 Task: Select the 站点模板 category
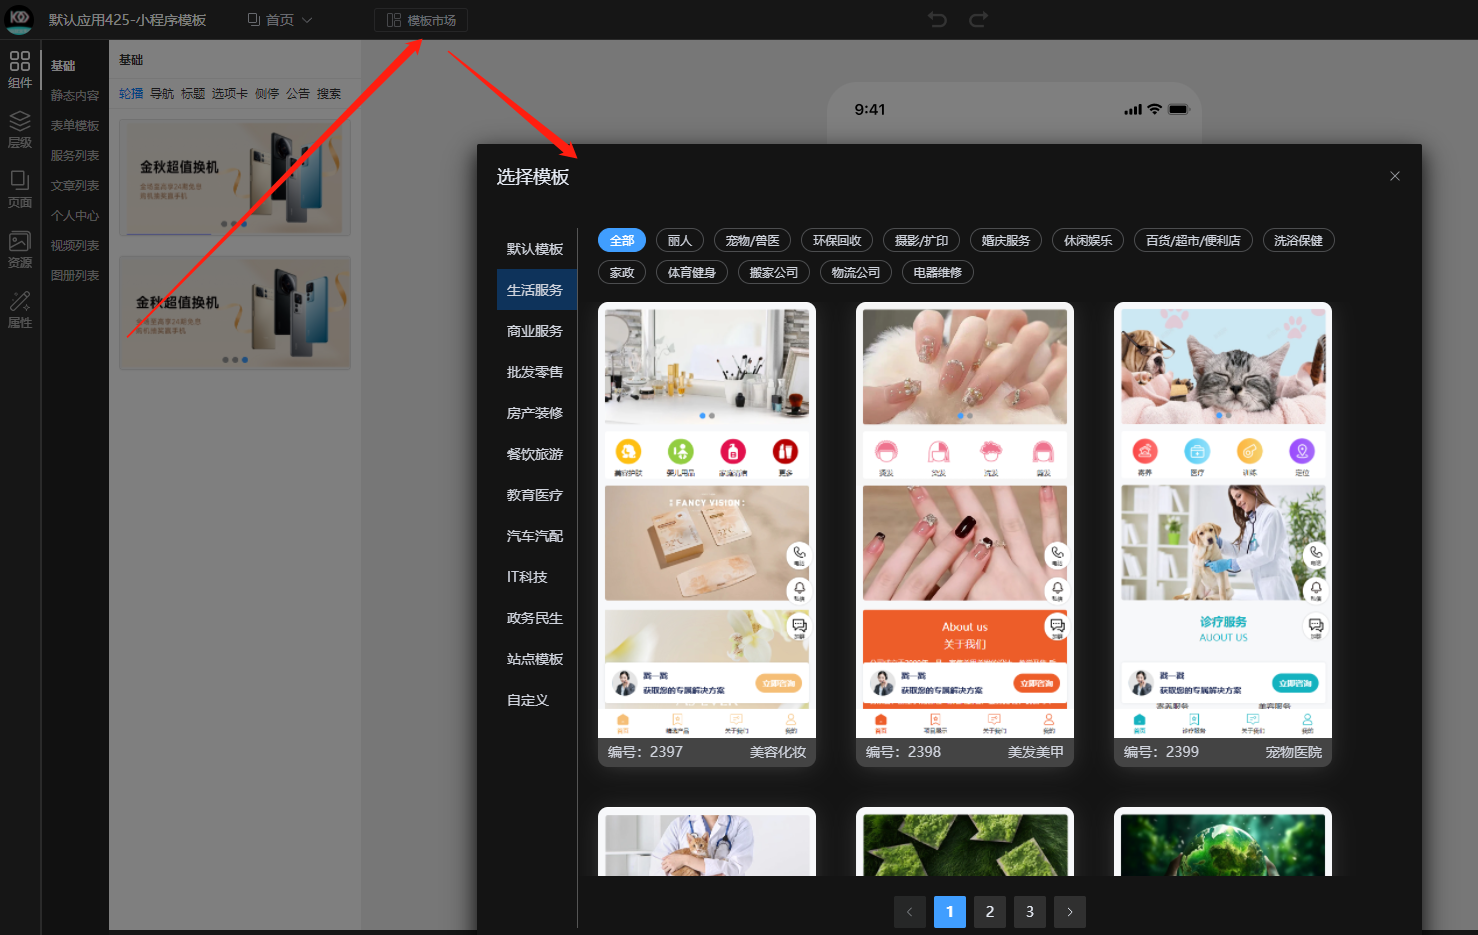pos(536,659)
